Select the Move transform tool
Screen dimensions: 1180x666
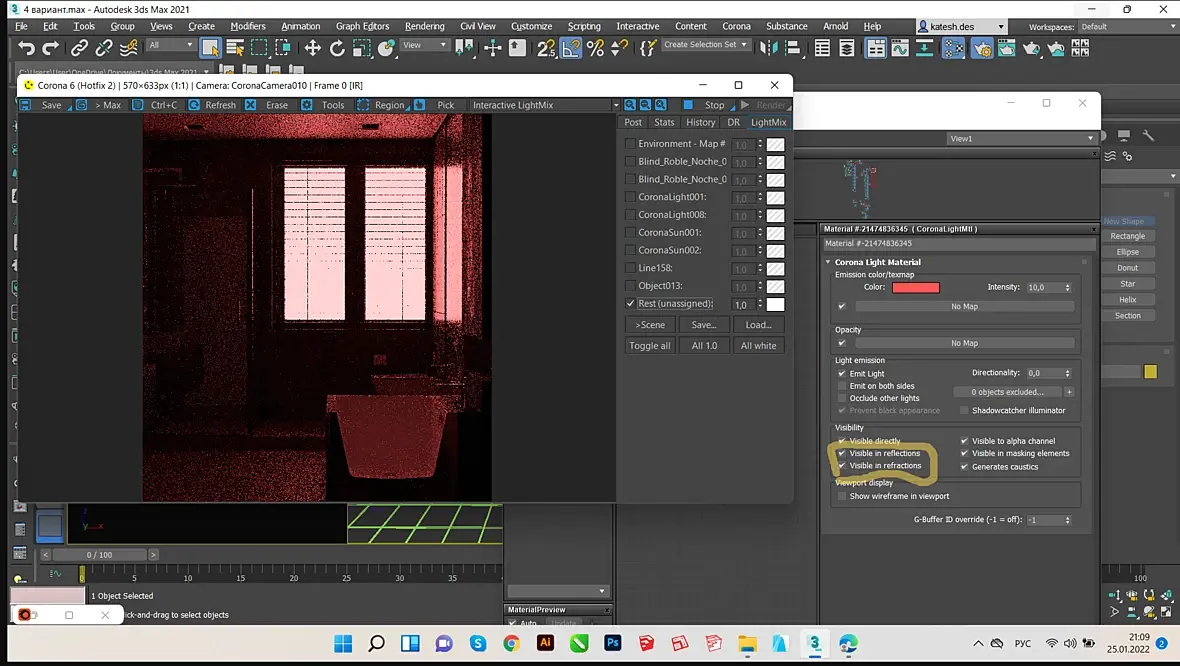click(x=313, y=48)
